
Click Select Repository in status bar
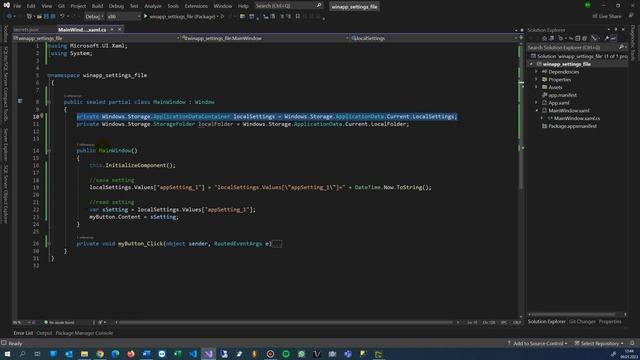[599, 343]
